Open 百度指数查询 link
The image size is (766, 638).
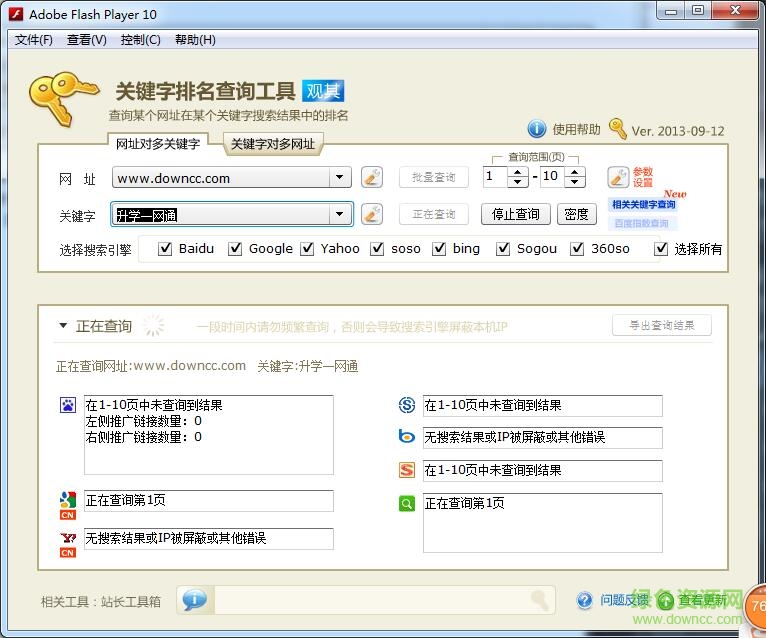tap(641, 223)
